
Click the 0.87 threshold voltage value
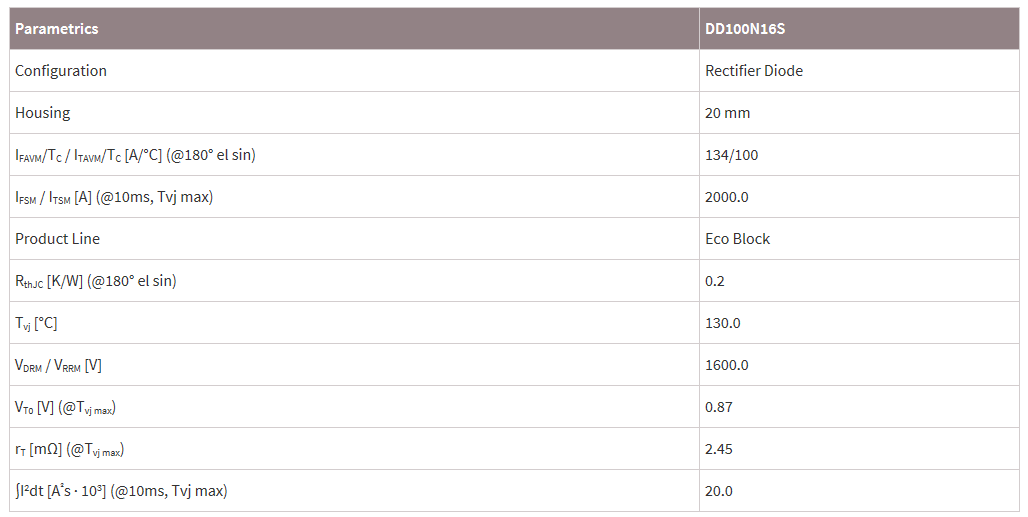pyautogui.click(x=719, y=407)
